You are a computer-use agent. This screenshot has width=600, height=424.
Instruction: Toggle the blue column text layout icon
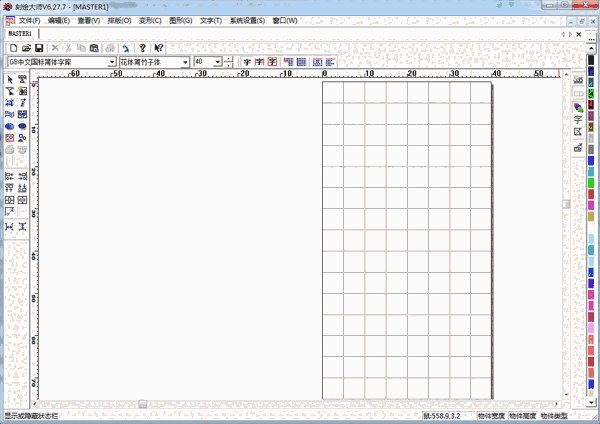[x=302, y=62]
